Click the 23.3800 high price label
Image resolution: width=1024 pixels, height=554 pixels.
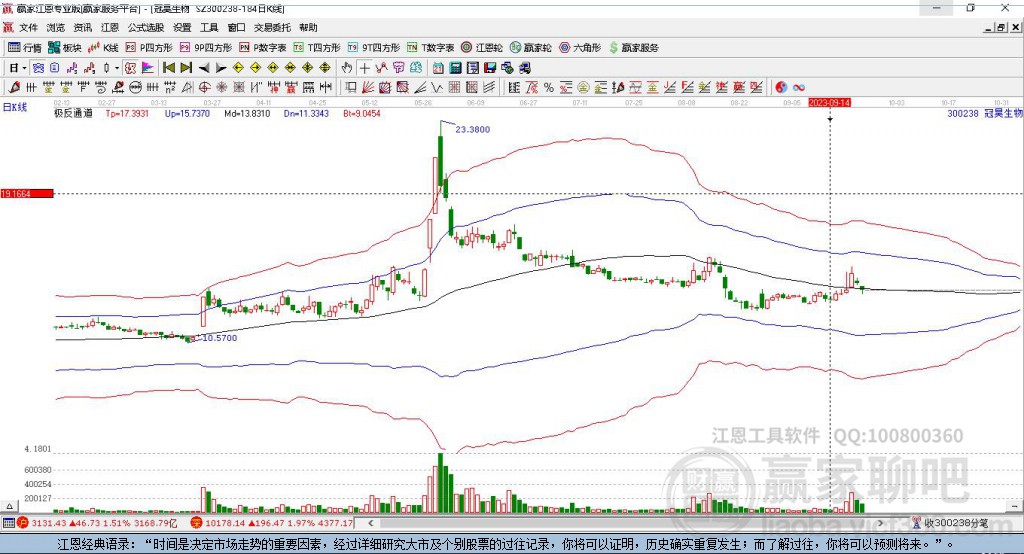[472, 129]
